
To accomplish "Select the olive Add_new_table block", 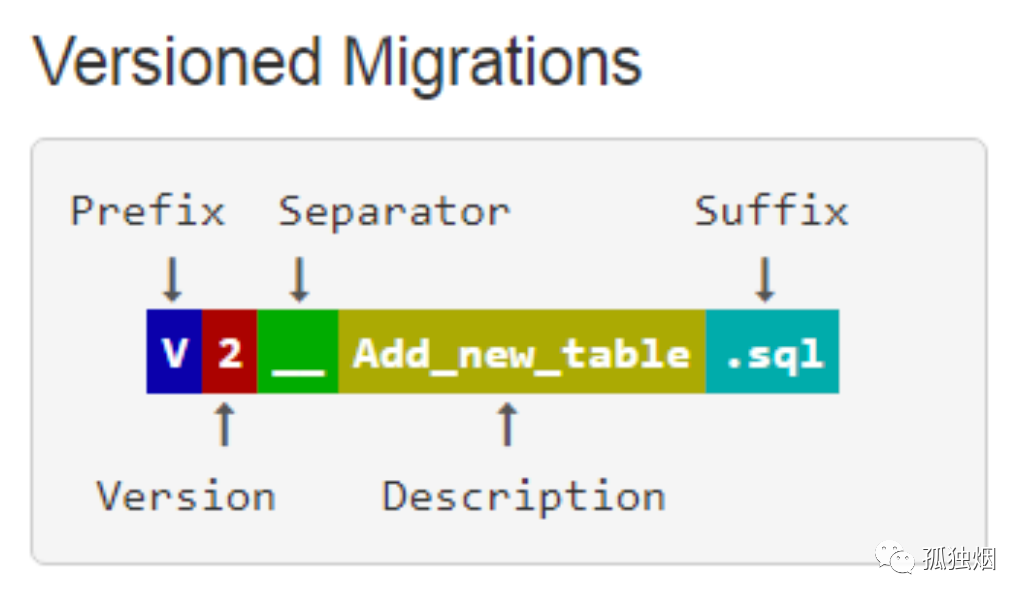I will 522,352.
